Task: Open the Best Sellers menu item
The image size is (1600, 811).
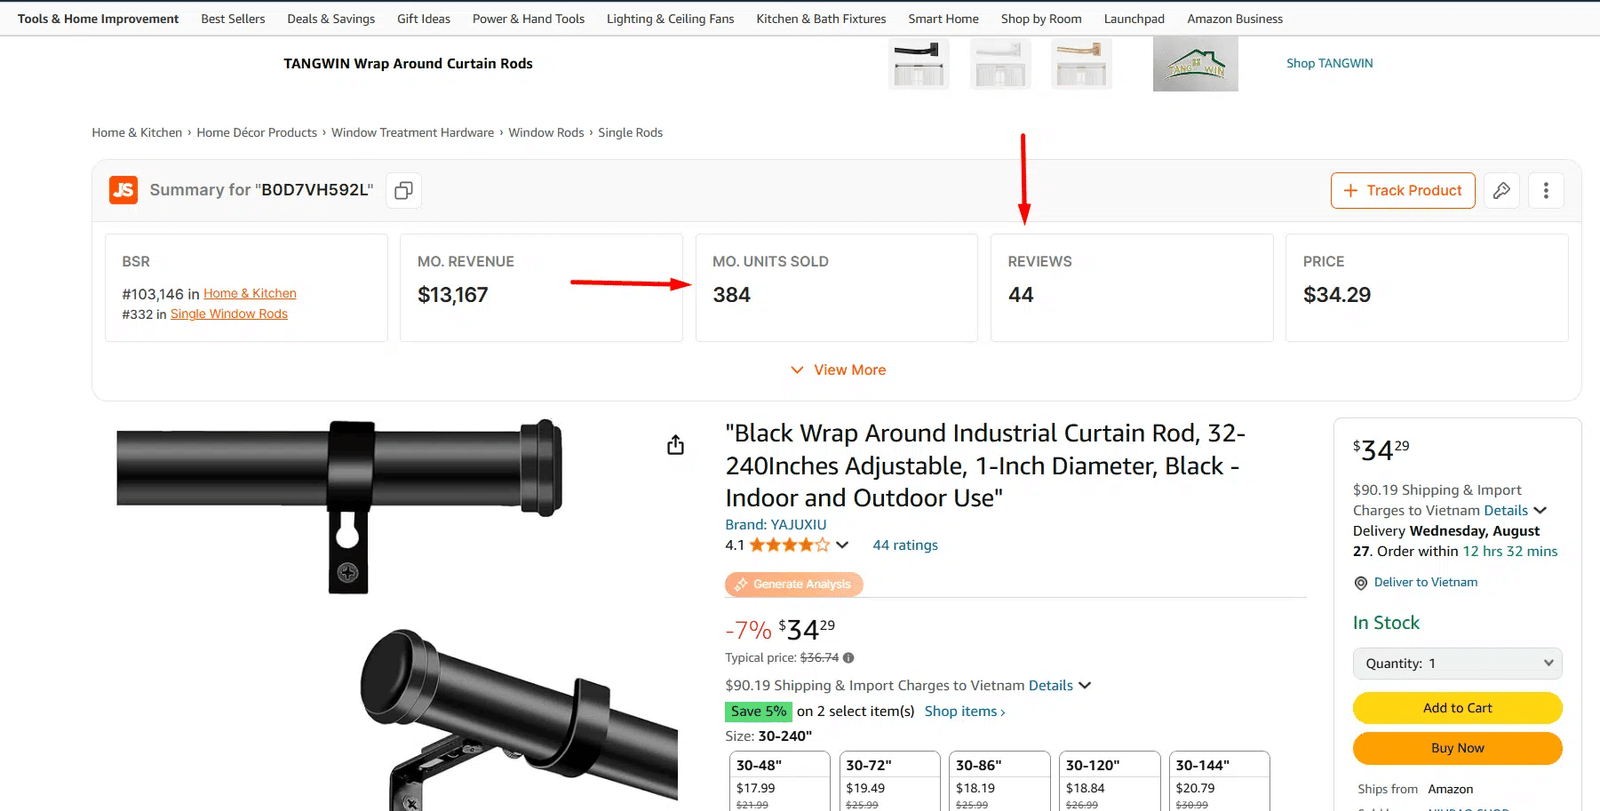Action: pyautogui.click(x=233, y=19)
